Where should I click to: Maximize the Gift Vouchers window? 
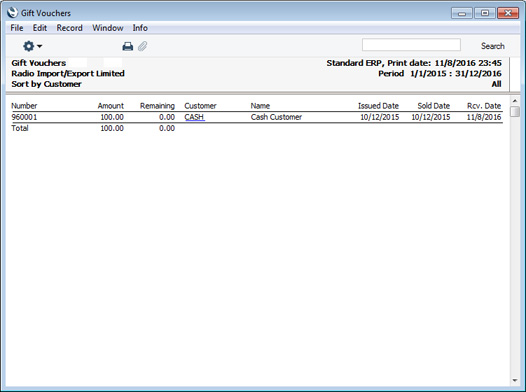pos(485,13)
